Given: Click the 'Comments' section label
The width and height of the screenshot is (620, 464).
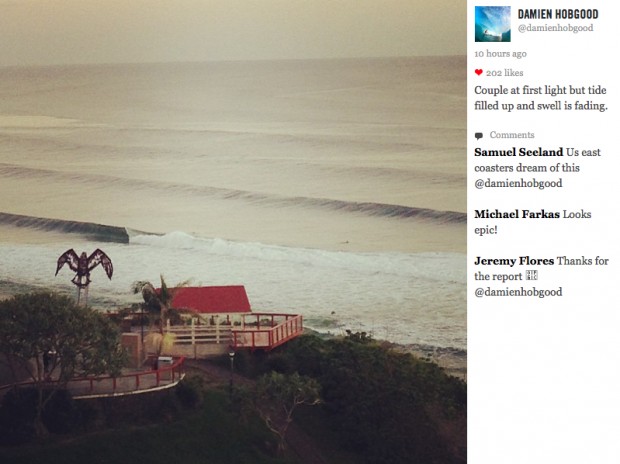Looking at the screenshot, I should (x=512, y=135).
